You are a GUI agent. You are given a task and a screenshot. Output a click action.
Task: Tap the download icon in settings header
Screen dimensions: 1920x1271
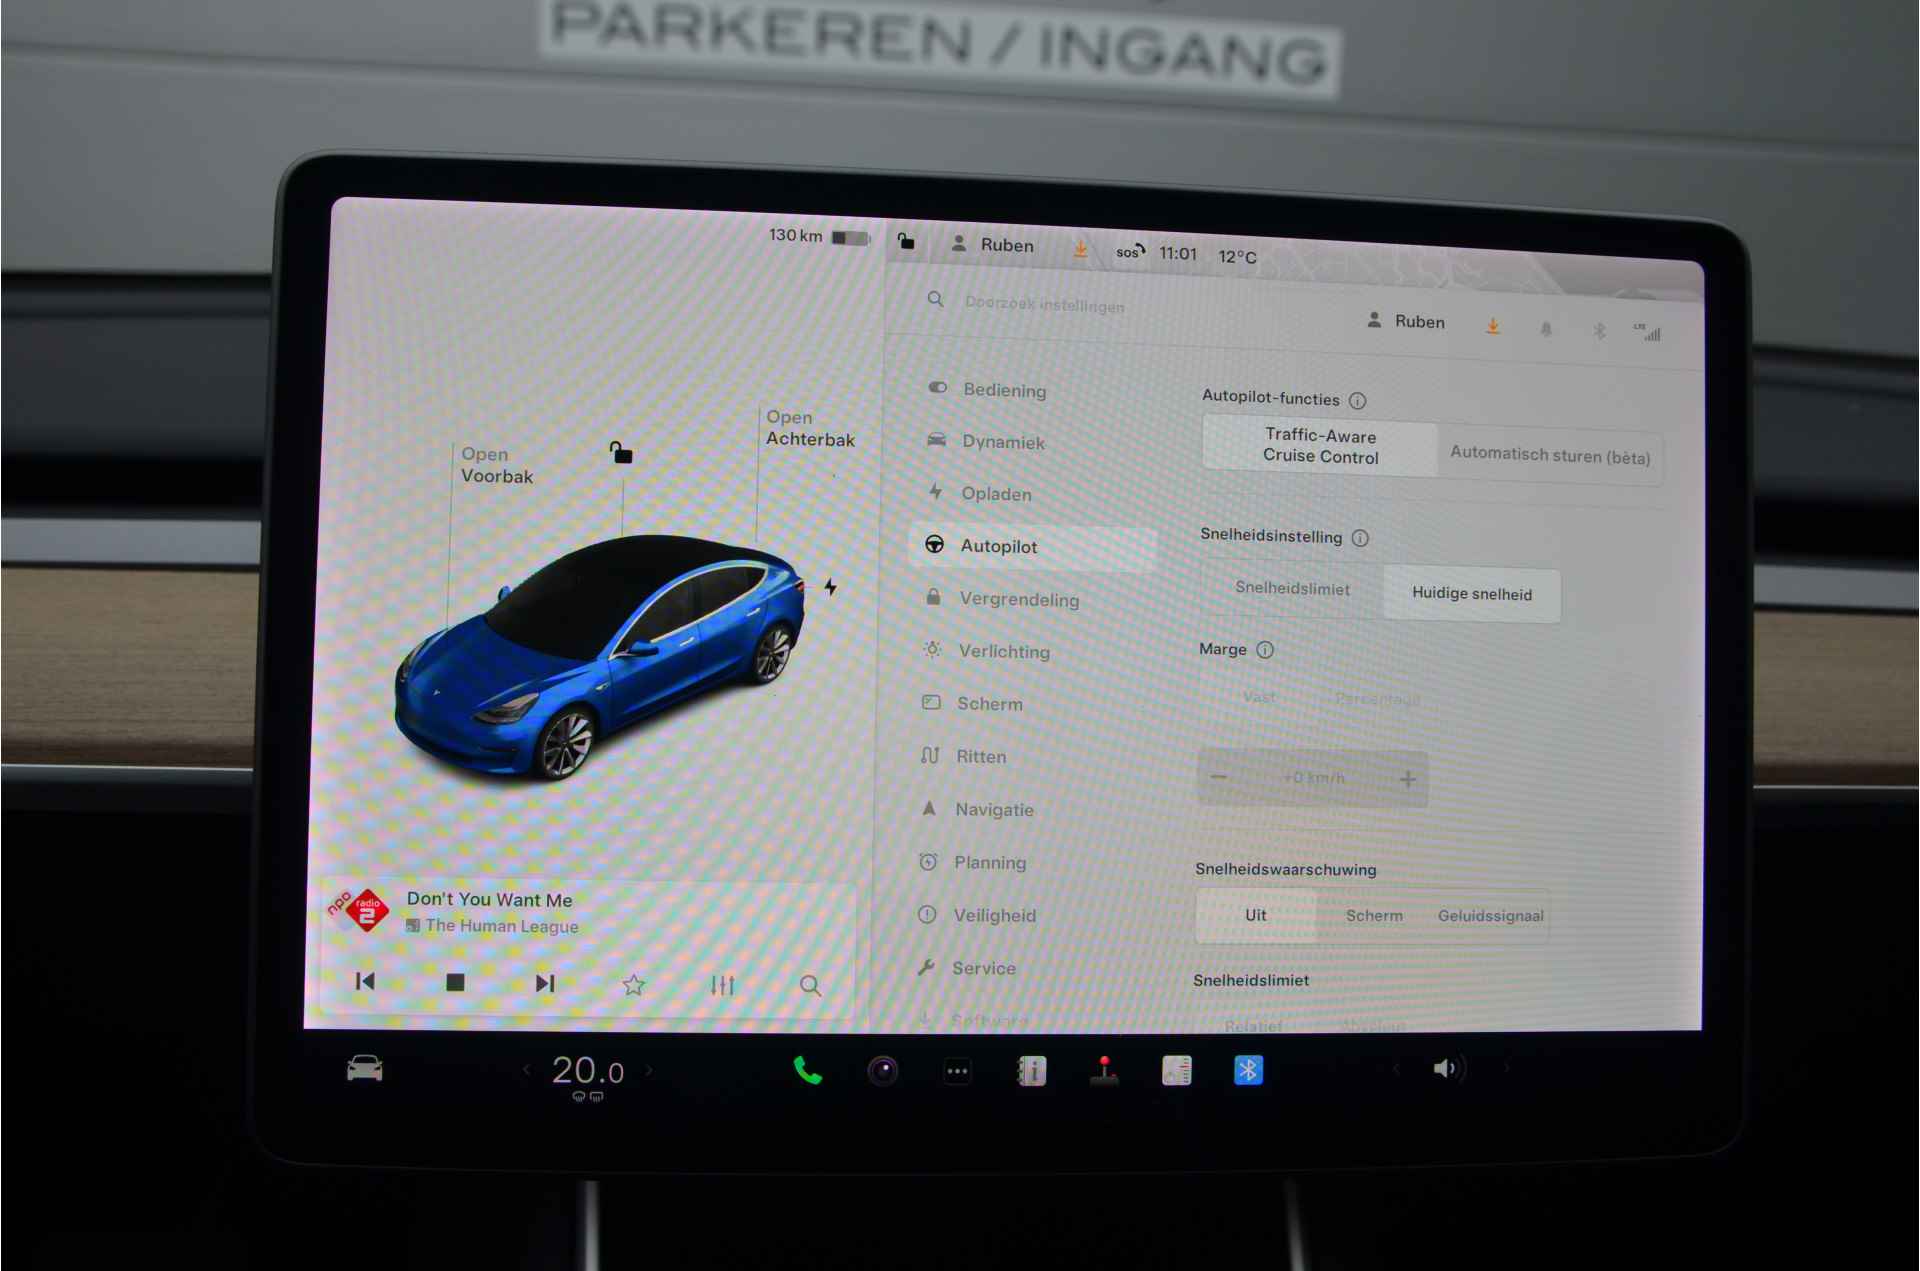[1492, 326]
